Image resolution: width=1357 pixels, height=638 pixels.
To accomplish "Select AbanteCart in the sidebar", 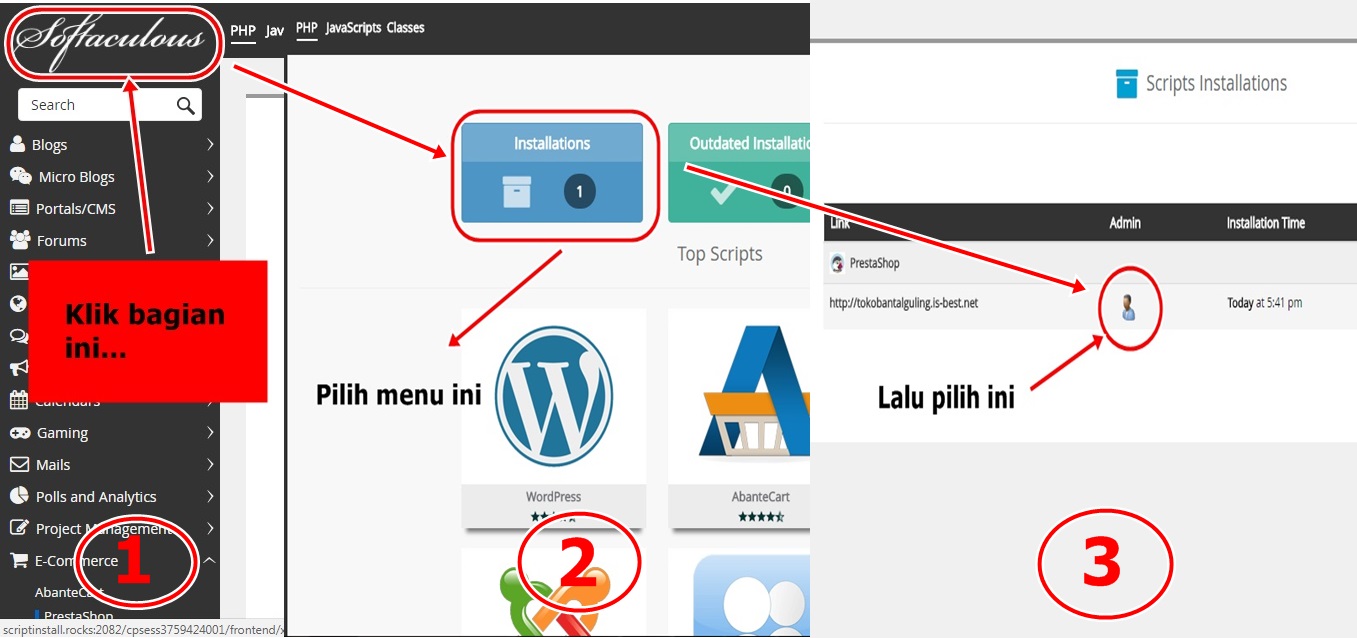I will click(69, 592).
